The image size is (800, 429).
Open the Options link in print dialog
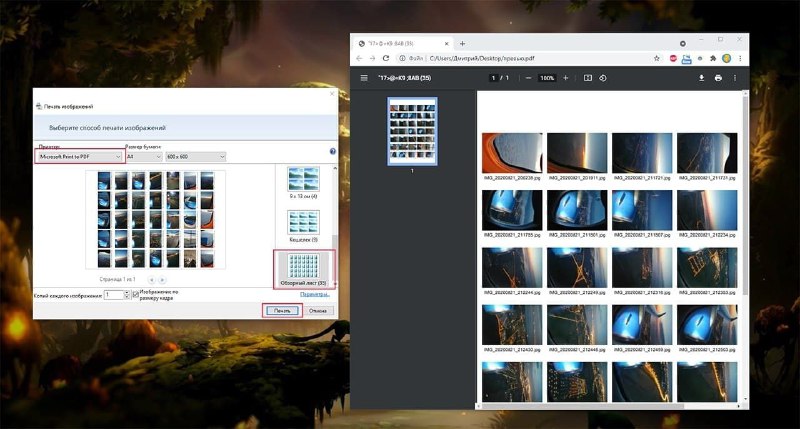click(314, 294)
